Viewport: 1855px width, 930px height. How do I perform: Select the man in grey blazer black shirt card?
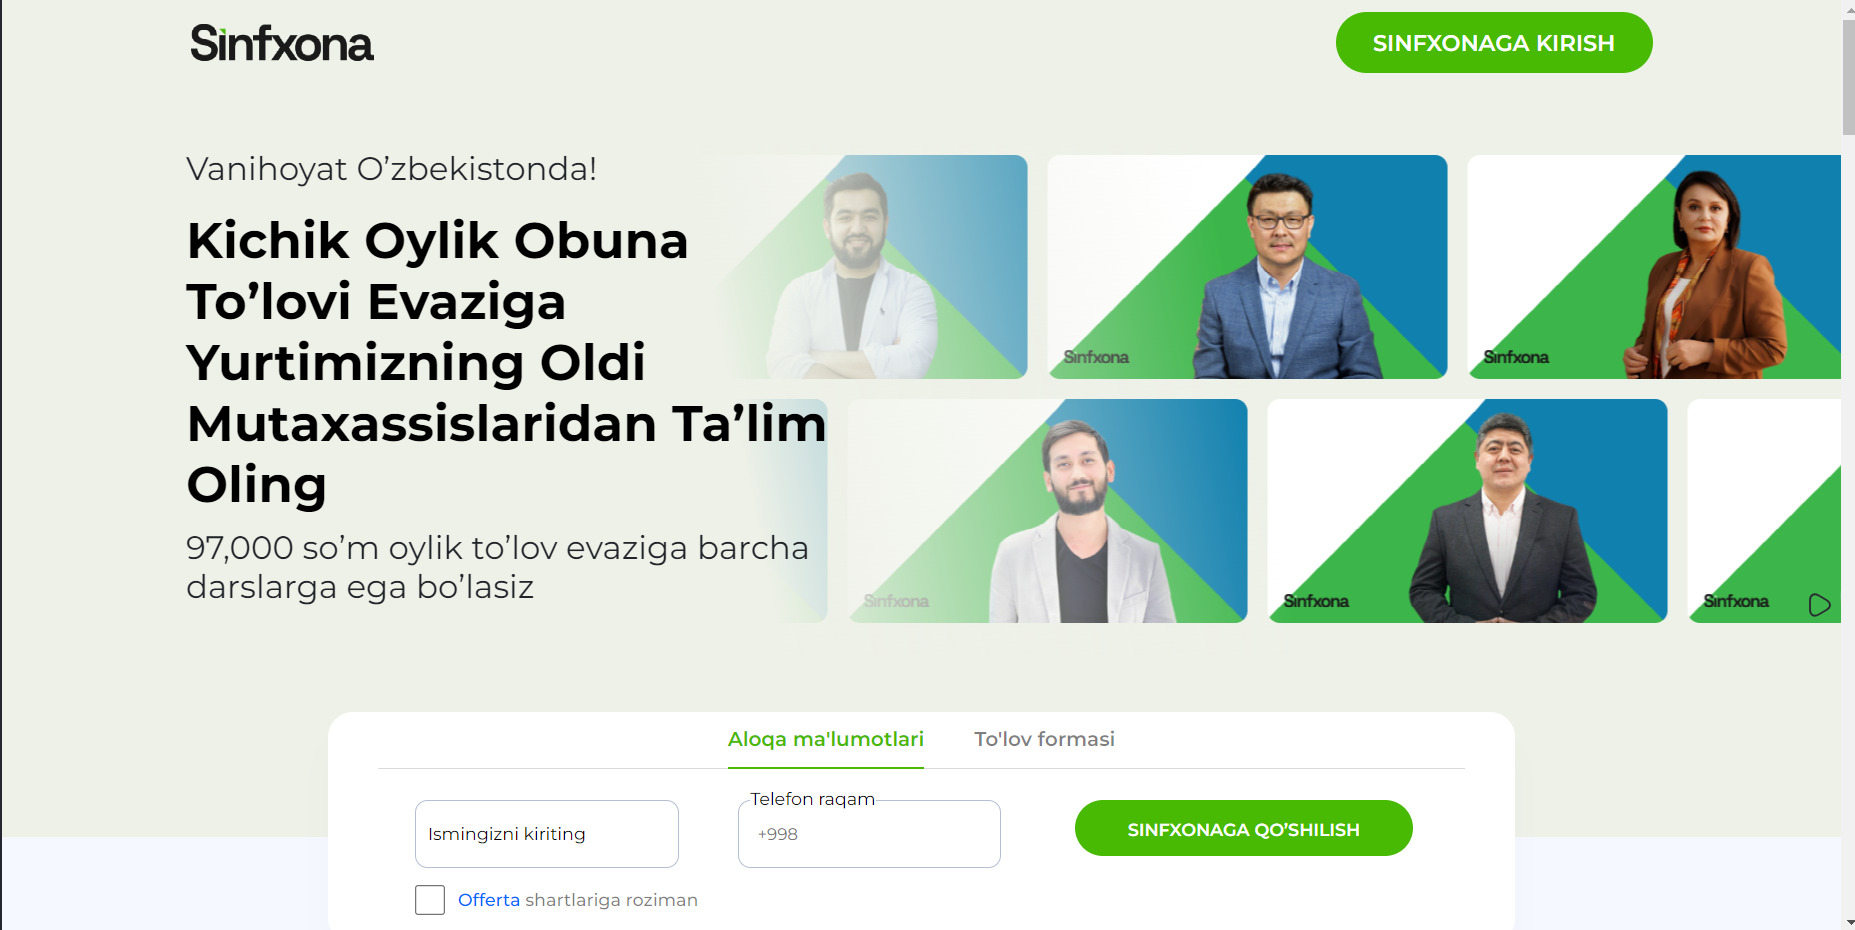pyautogui.click(x=1047, y=511)
